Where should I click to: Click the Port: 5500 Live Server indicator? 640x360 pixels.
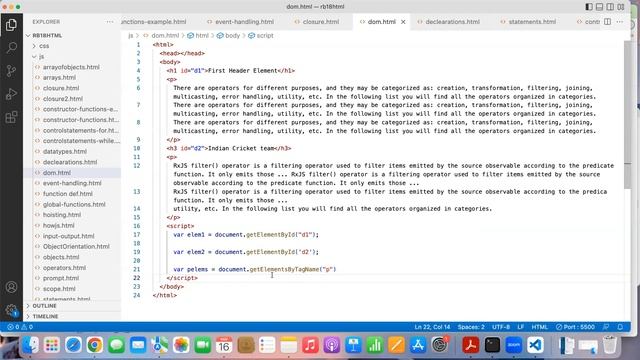coord(575,327)
